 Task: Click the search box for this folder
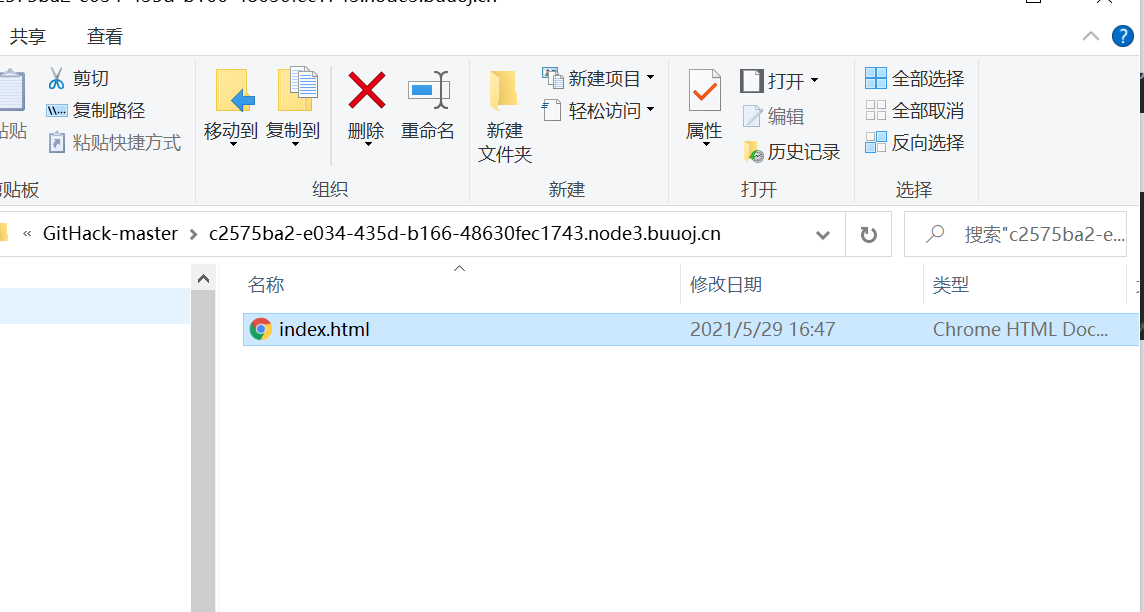[1015, 234]
